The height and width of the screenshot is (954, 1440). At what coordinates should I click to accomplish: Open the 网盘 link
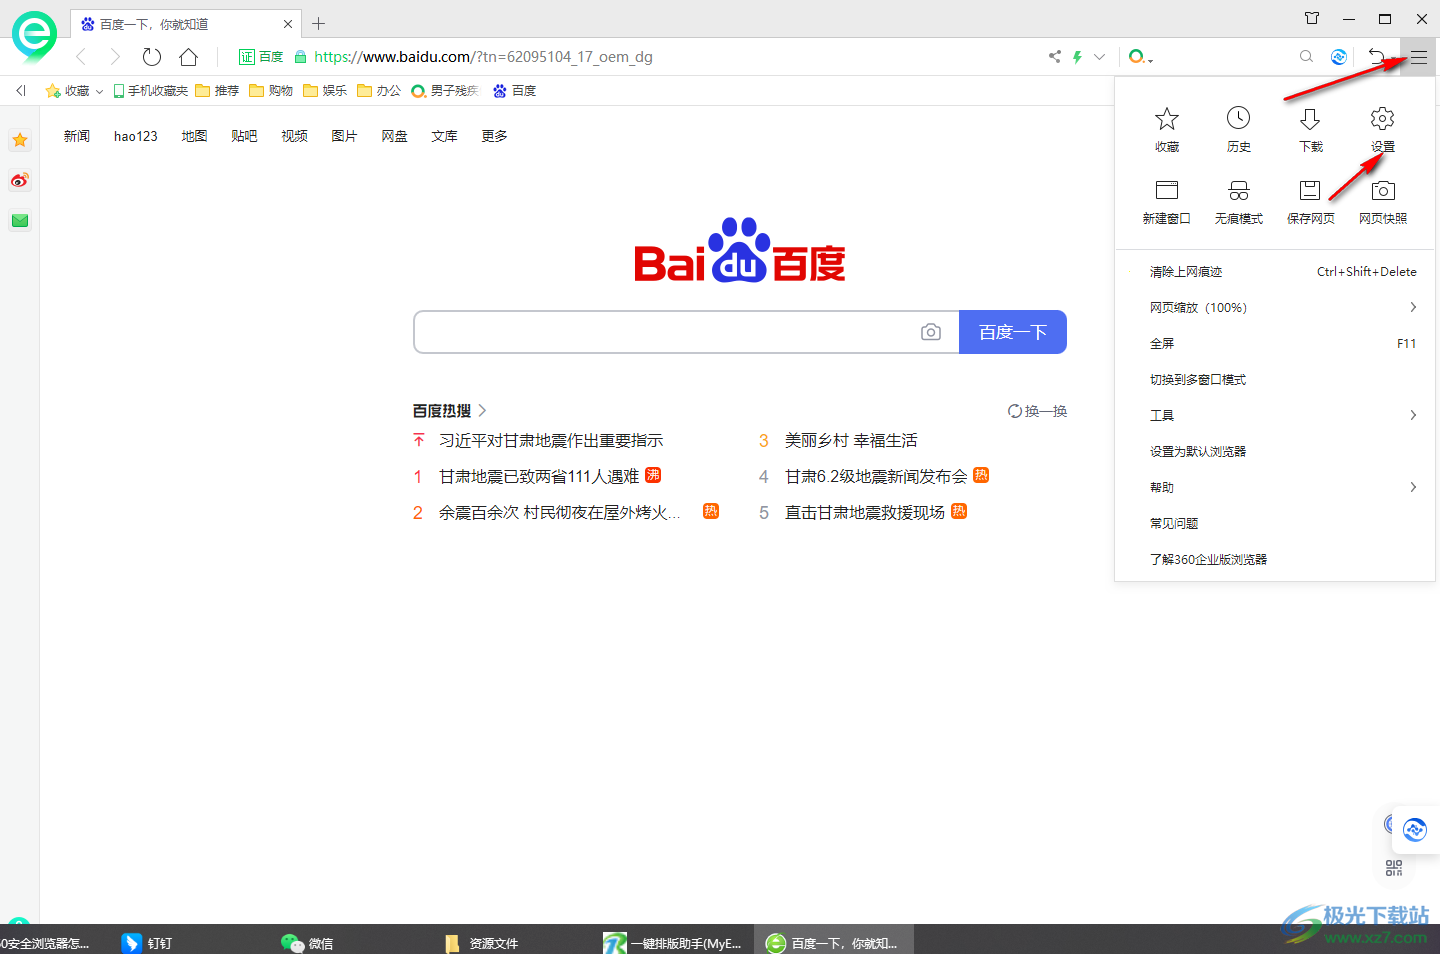click(x=394, y=136)
